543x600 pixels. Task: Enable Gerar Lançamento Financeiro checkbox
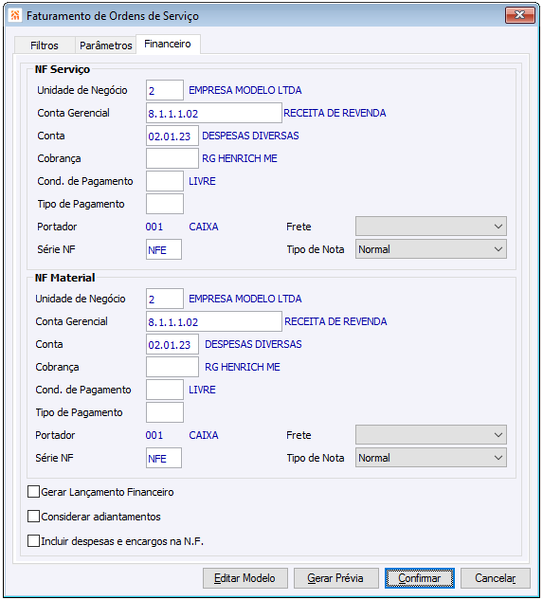34,492
